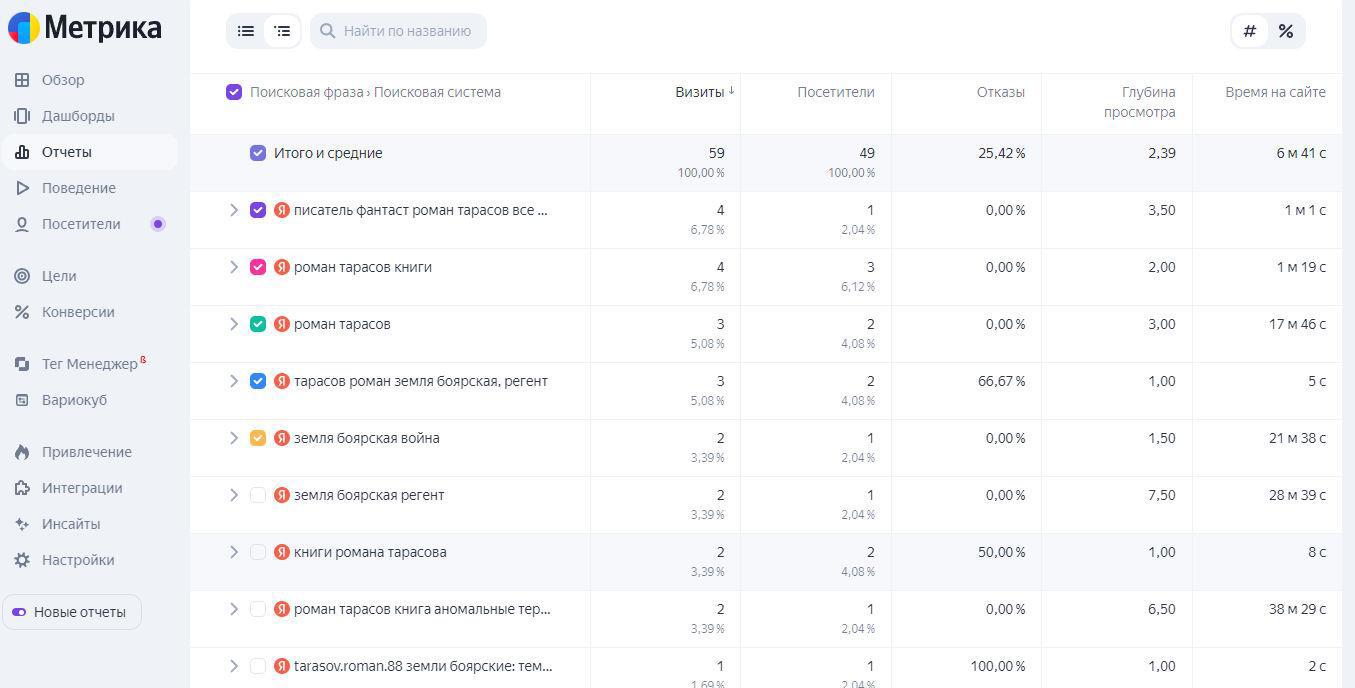The width and height of the screenshot is (1355, 688).
Task: Toggle the pink color checkbox for 'роман тарасов книги'
Action: (258, 267)
